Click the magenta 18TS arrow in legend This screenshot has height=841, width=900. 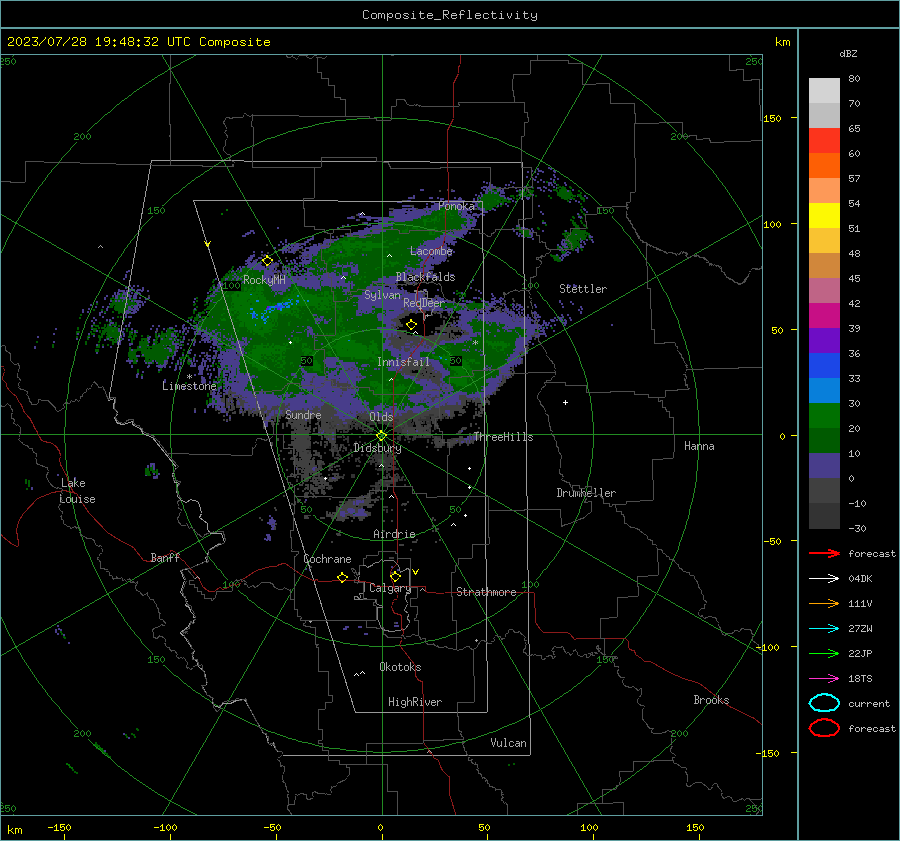[824, 678]
